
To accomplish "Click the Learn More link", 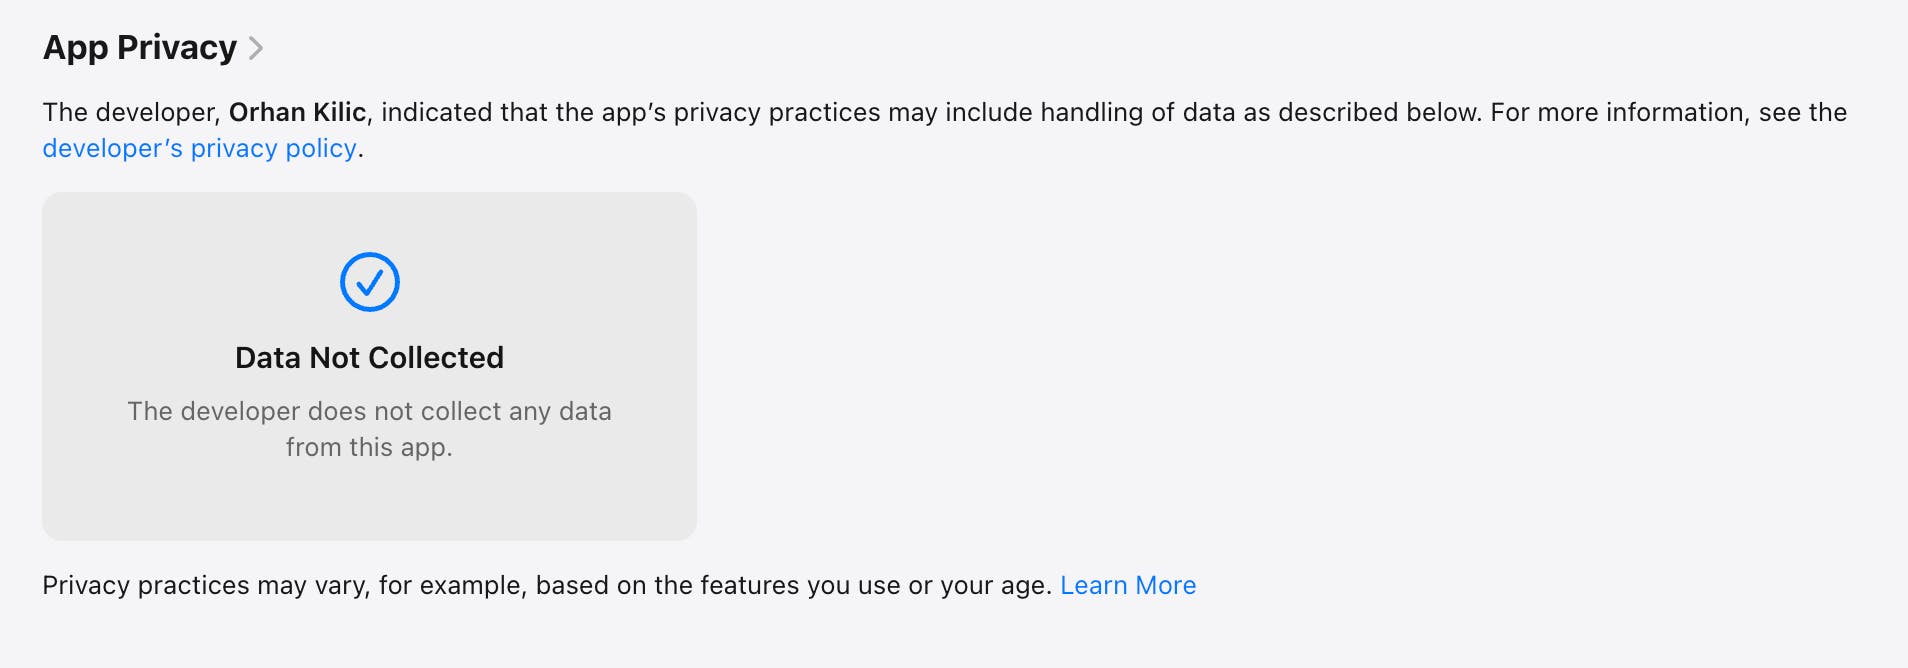I will click(1127, 585).
